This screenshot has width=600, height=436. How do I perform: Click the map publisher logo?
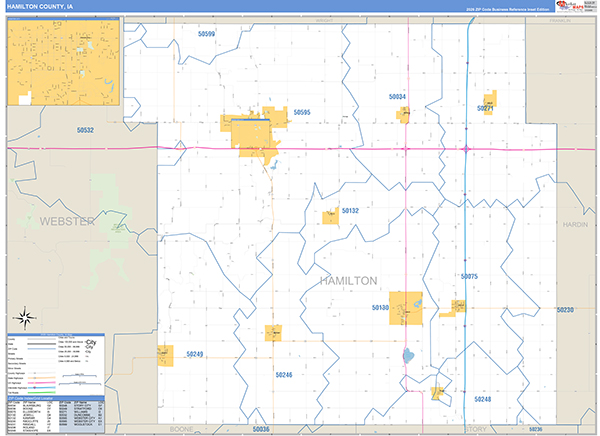[576, 6]
